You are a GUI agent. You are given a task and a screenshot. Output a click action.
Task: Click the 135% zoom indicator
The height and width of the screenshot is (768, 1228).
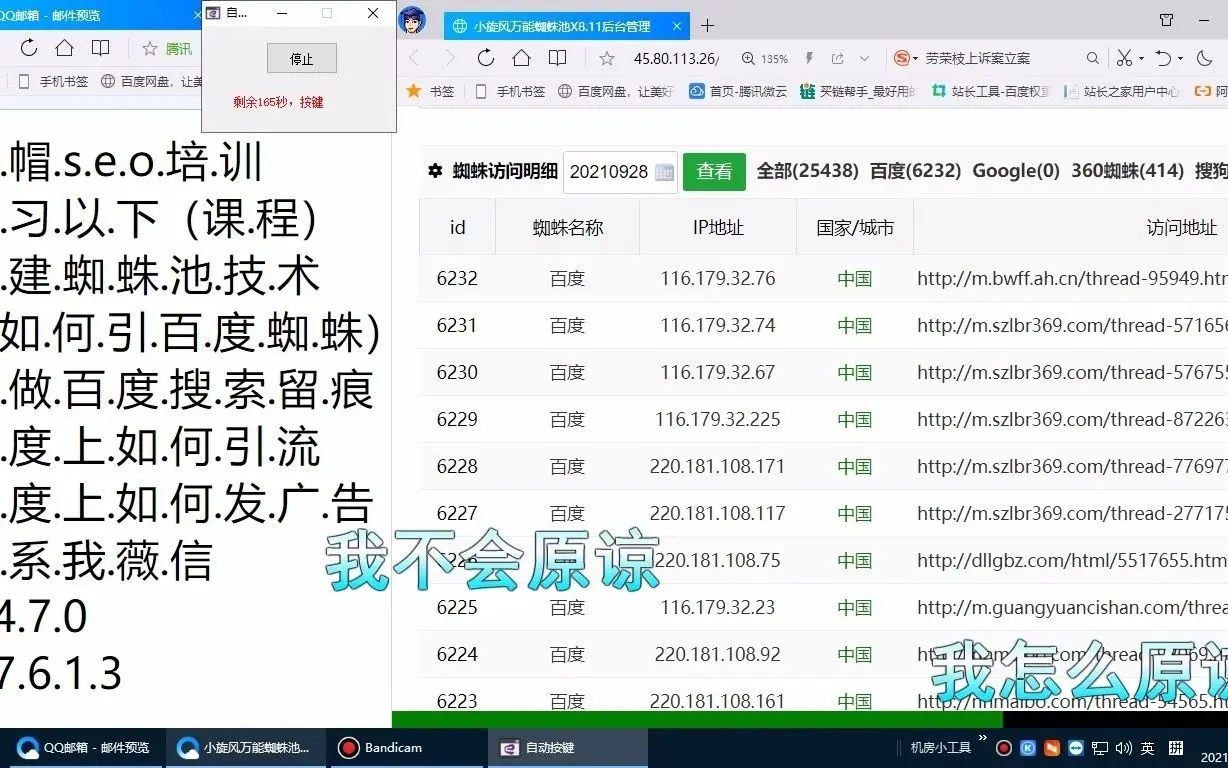[x=766, y=59]
